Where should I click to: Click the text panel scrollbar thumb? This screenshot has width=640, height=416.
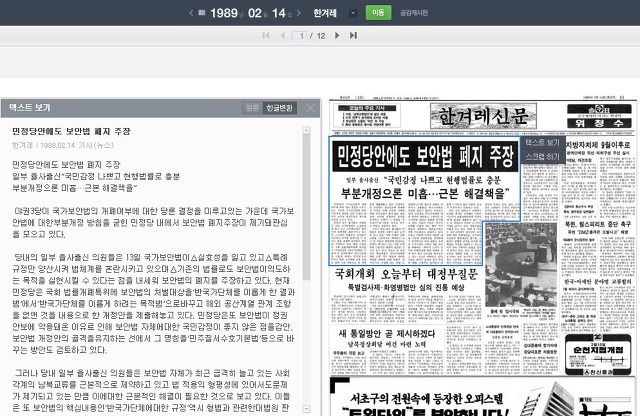[x=307, y=207]
